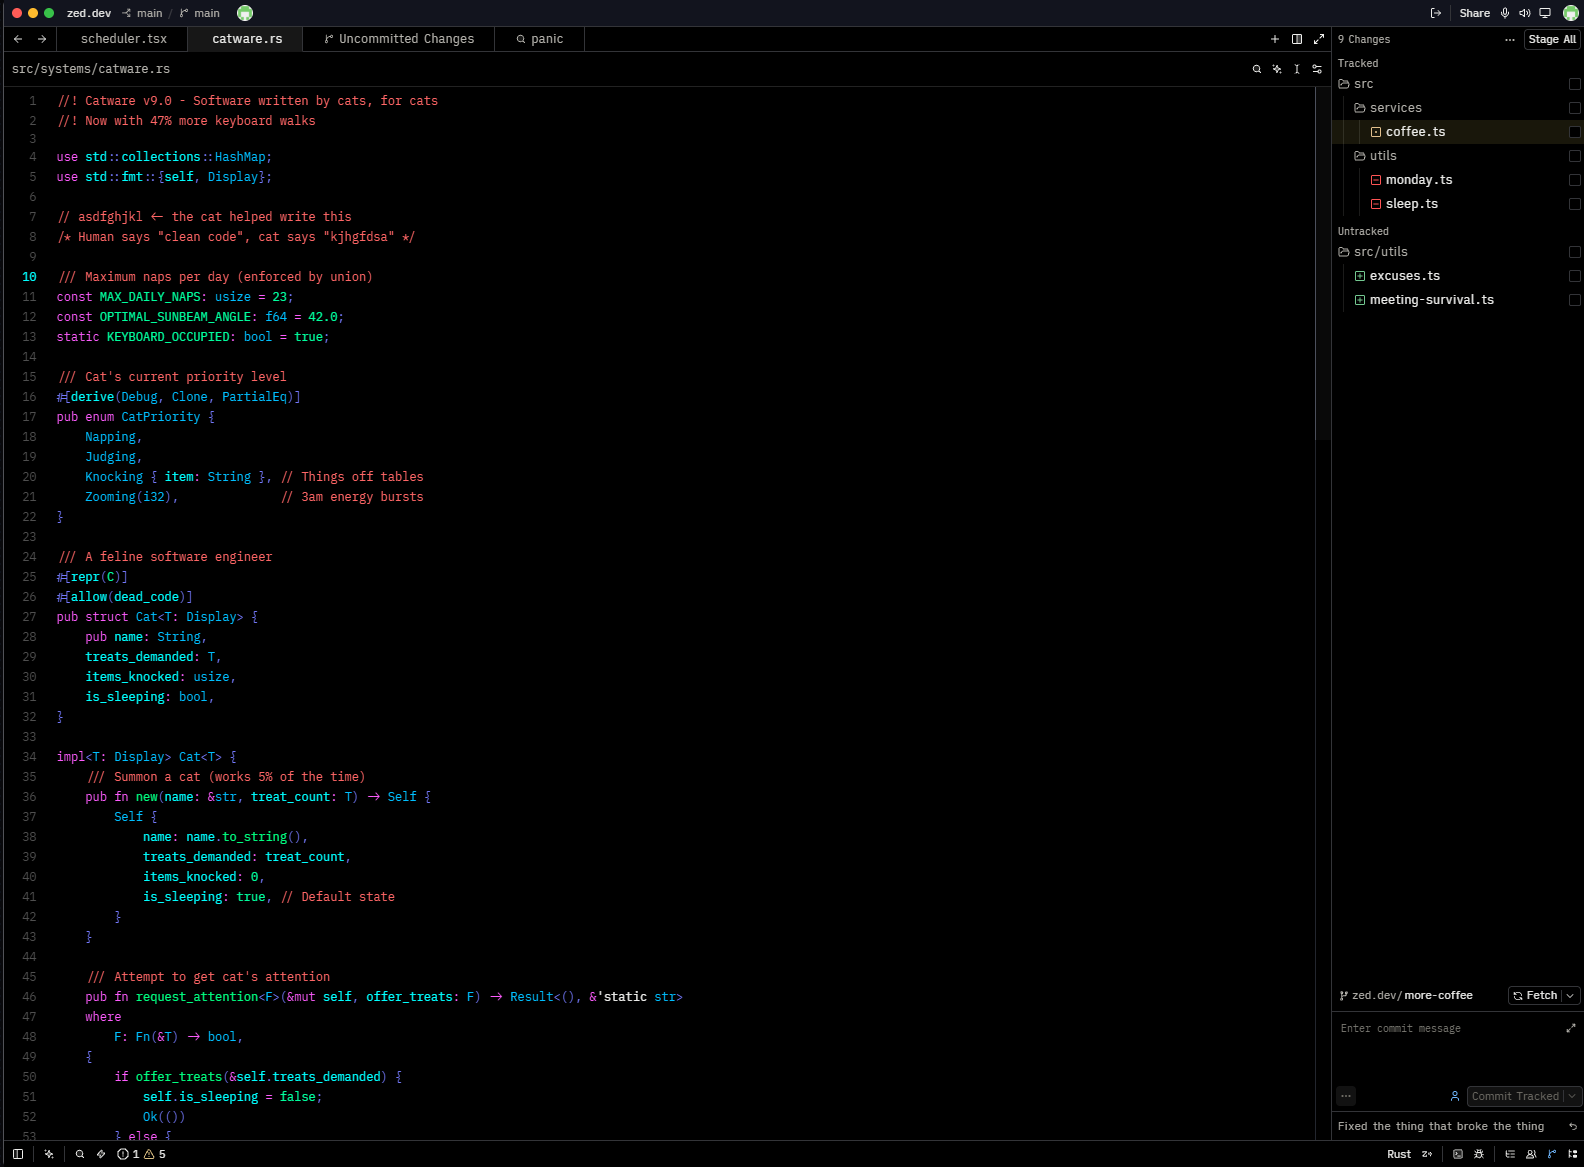1584x1167 pixels.
Task: Collapse the src/utils untracked folder
Action: 1344,252
